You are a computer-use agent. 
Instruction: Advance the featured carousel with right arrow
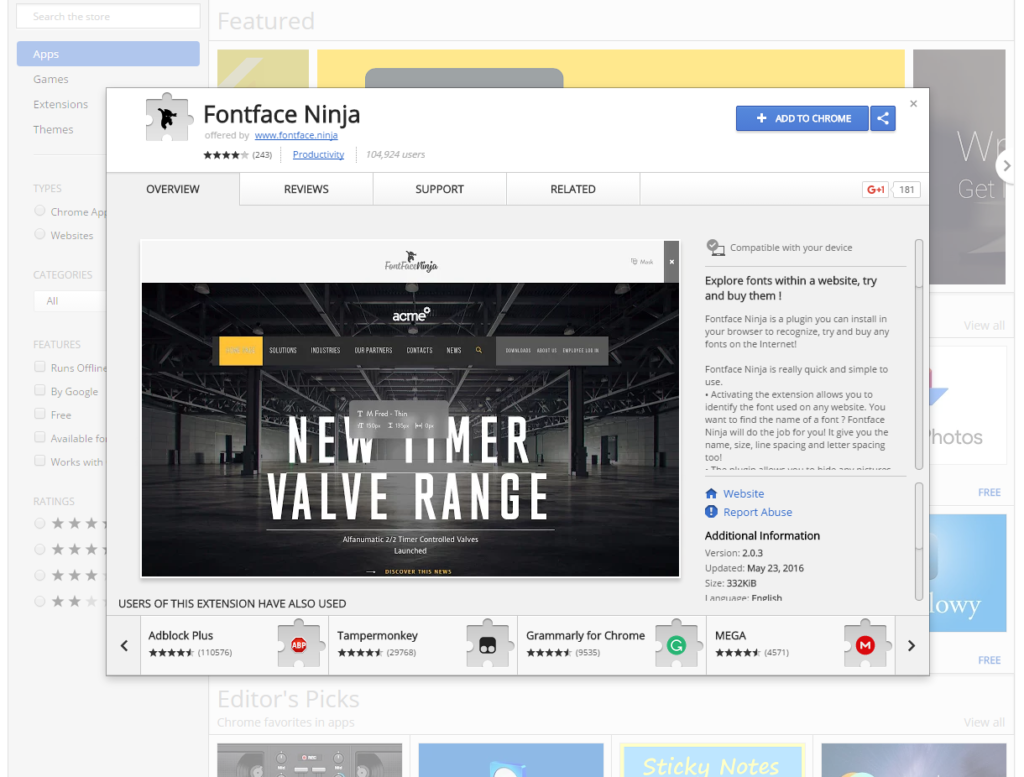(x=1006, y=166)
